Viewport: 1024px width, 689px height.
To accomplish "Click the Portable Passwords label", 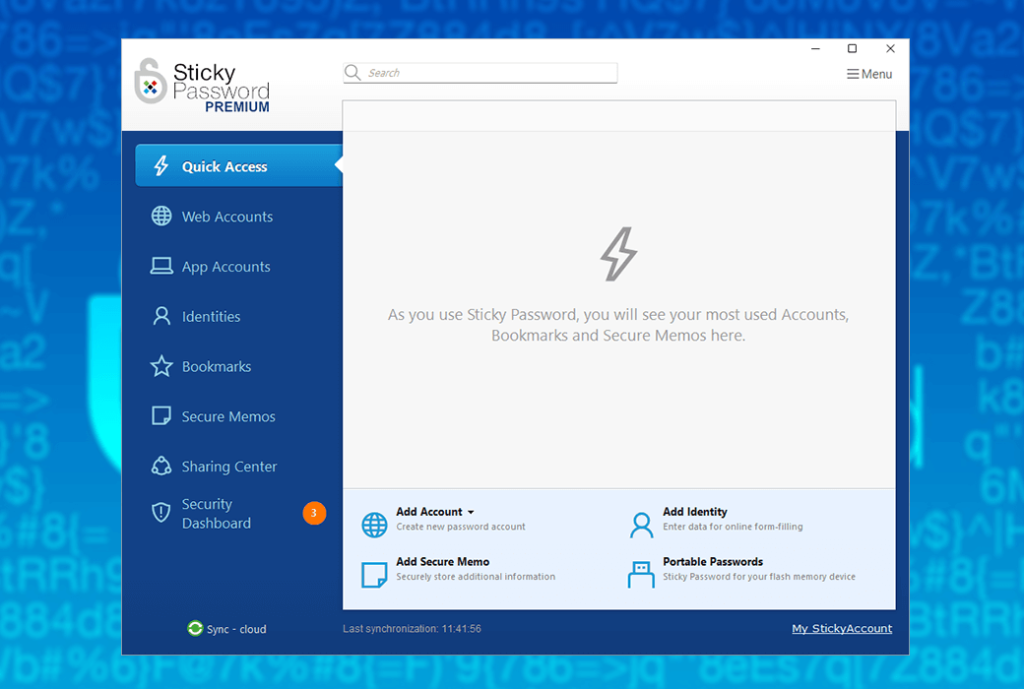I will pyautogui.click(x=712, y=562).
